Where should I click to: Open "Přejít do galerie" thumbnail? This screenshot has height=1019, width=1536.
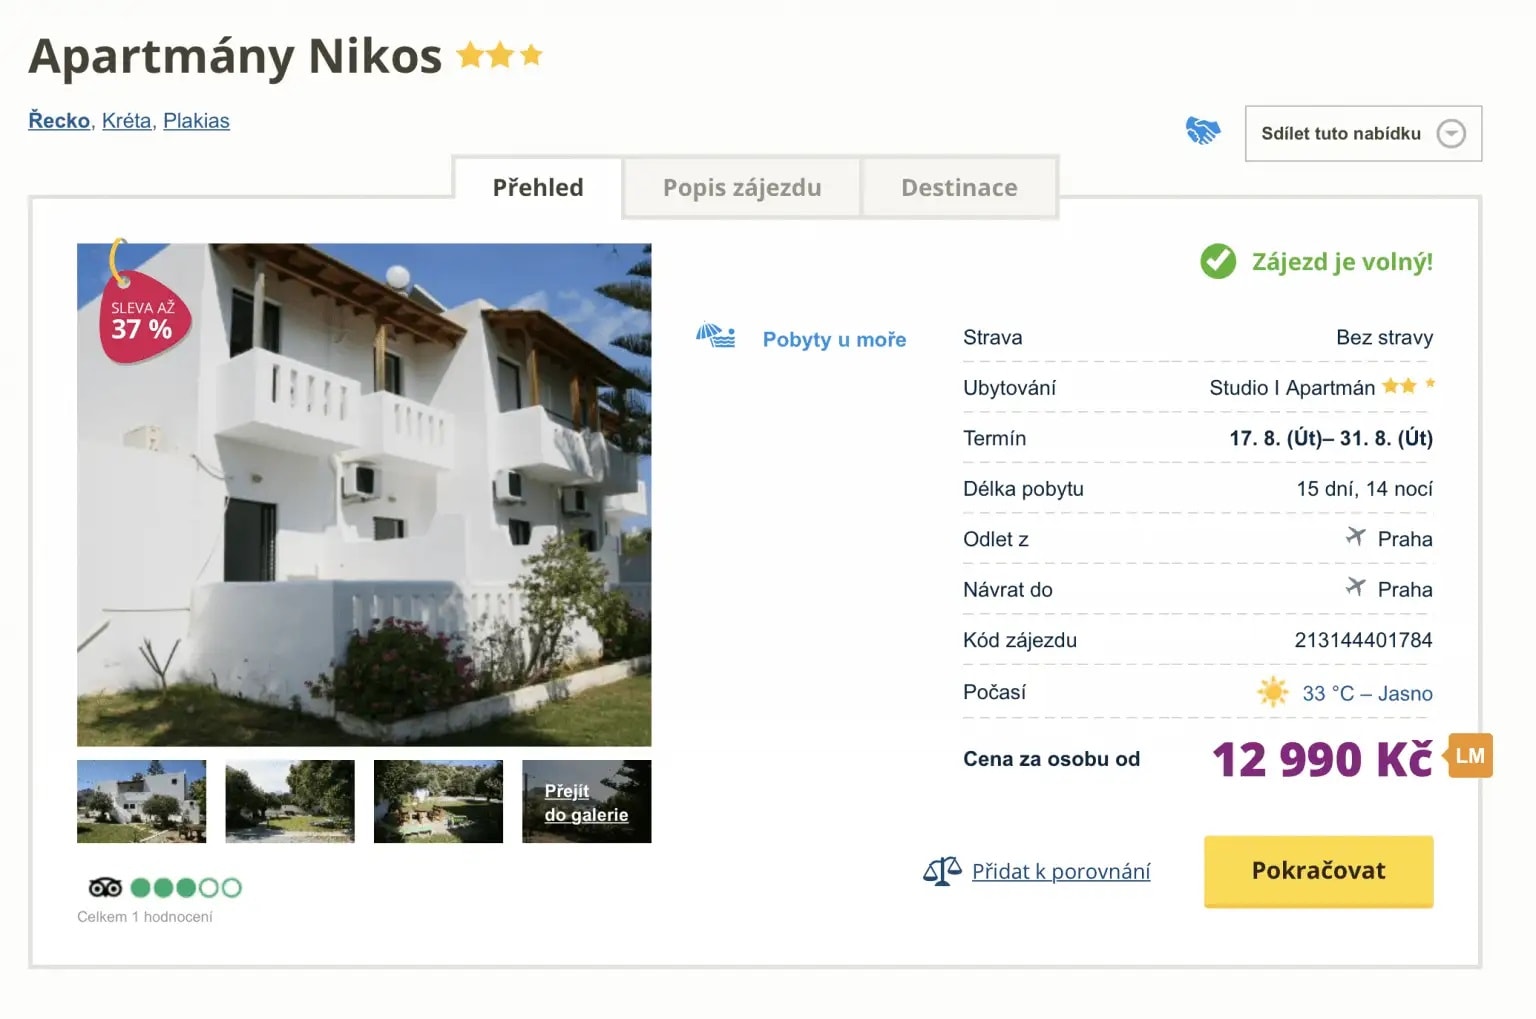click(x=586, y=802)
